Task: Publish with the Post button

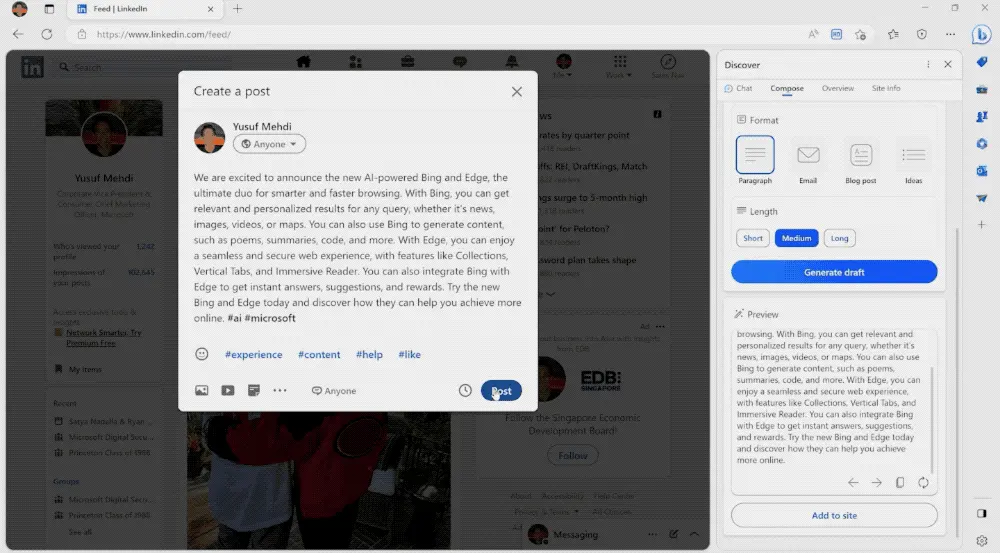Action: tap(501, 390)
